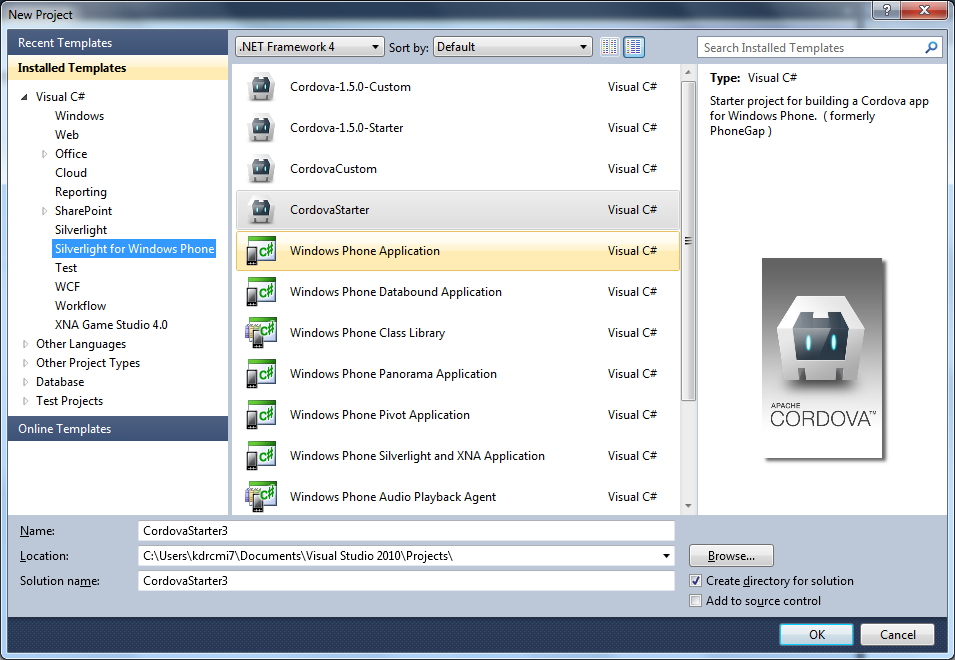
Task: Click the Windows Phone Databound Application icon
Action: (261, 292)
